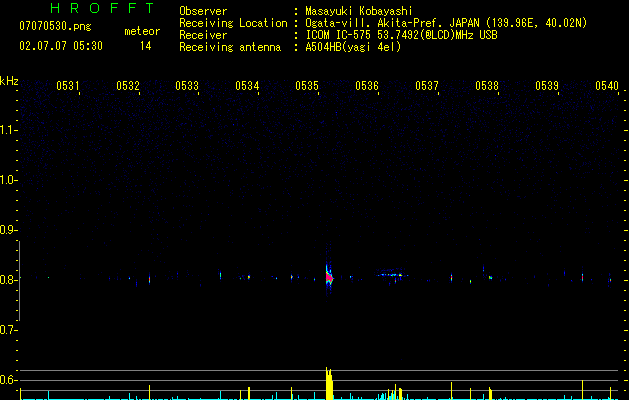
Task: Click the 0539 time axis marker
Action: pyautogui.click(x=547, y=86)
